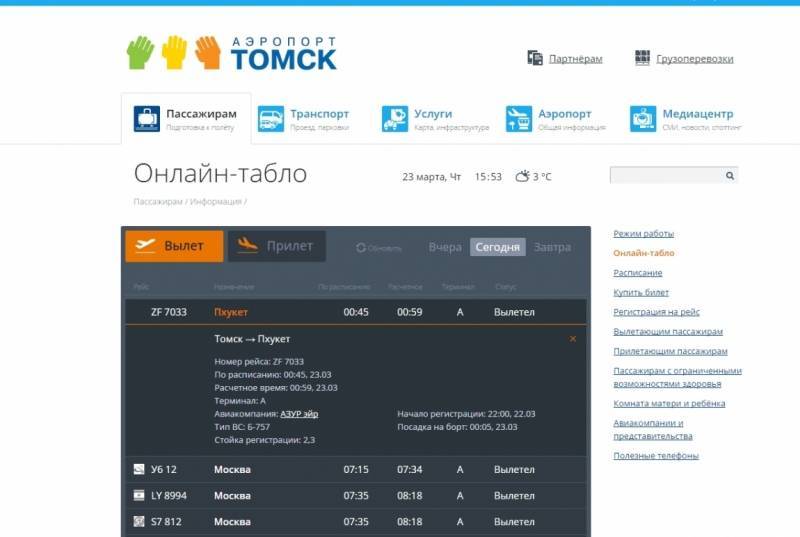Image resolution: width=800 pixels, height=537 pixels.
Task: Show yesterday's flights with Вчера
Action: (x=445, y=247)
